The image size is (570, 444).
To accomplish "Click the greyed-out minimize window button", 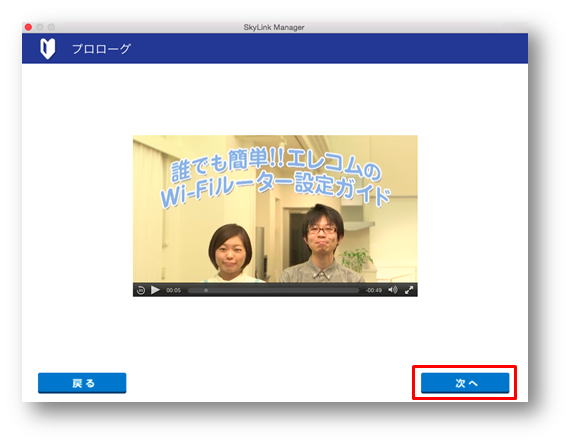I will pyautogui.click(x=40, y=27).
